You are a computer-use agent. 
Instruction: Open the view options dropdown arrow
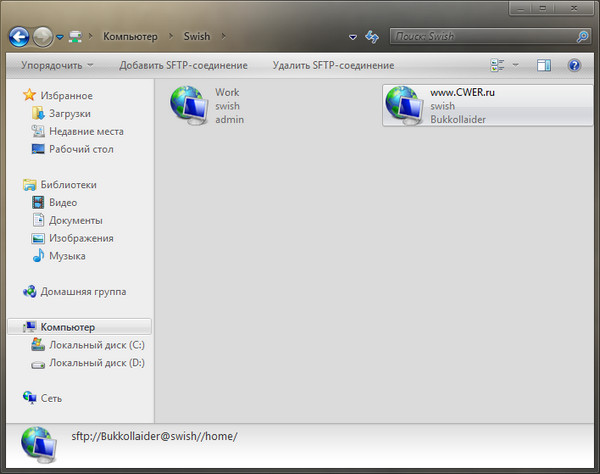pos(515,65)
